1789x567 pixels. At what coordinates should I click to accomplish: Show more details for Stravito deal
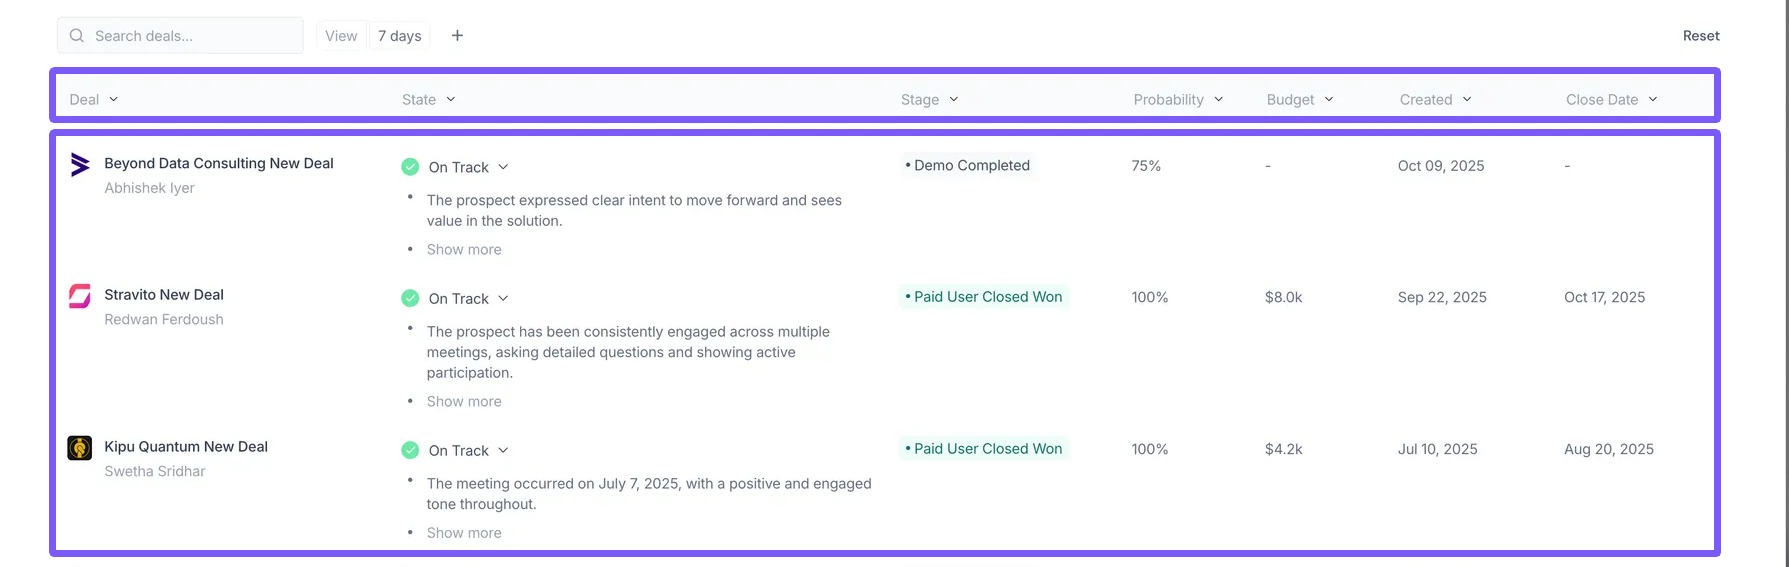pos(464,401)
